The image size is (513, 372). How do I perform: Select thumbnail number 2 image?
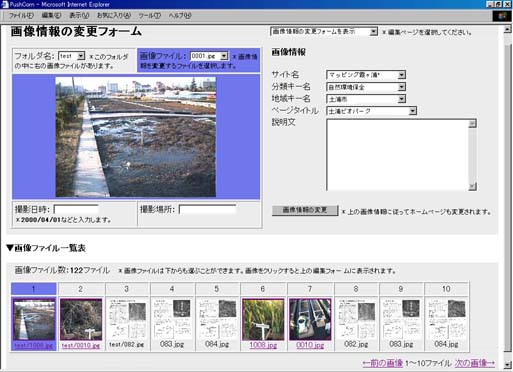(81, 319)
